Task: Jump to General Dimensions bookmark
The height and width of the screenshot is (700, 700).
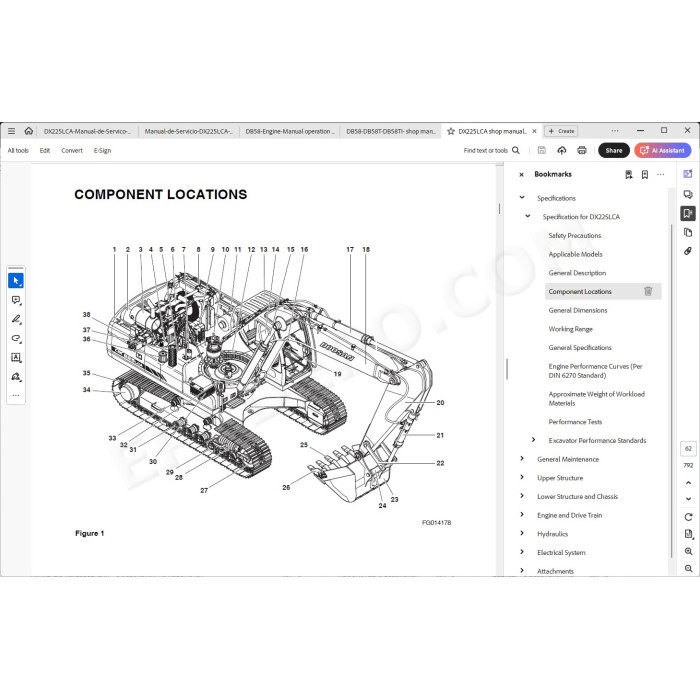Action: [578, 310]
